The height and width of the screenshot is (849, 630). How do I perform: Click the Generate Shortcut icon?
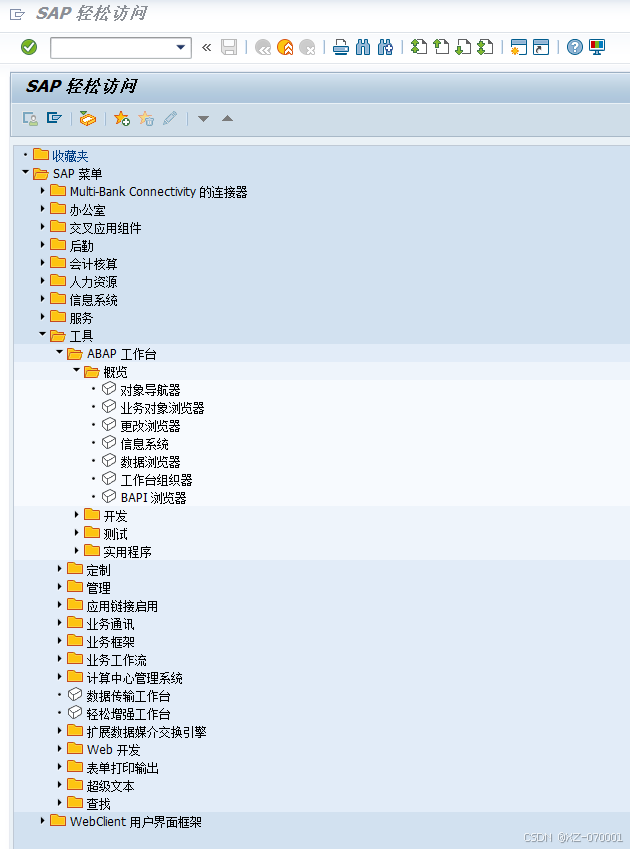tap(541, 48)
